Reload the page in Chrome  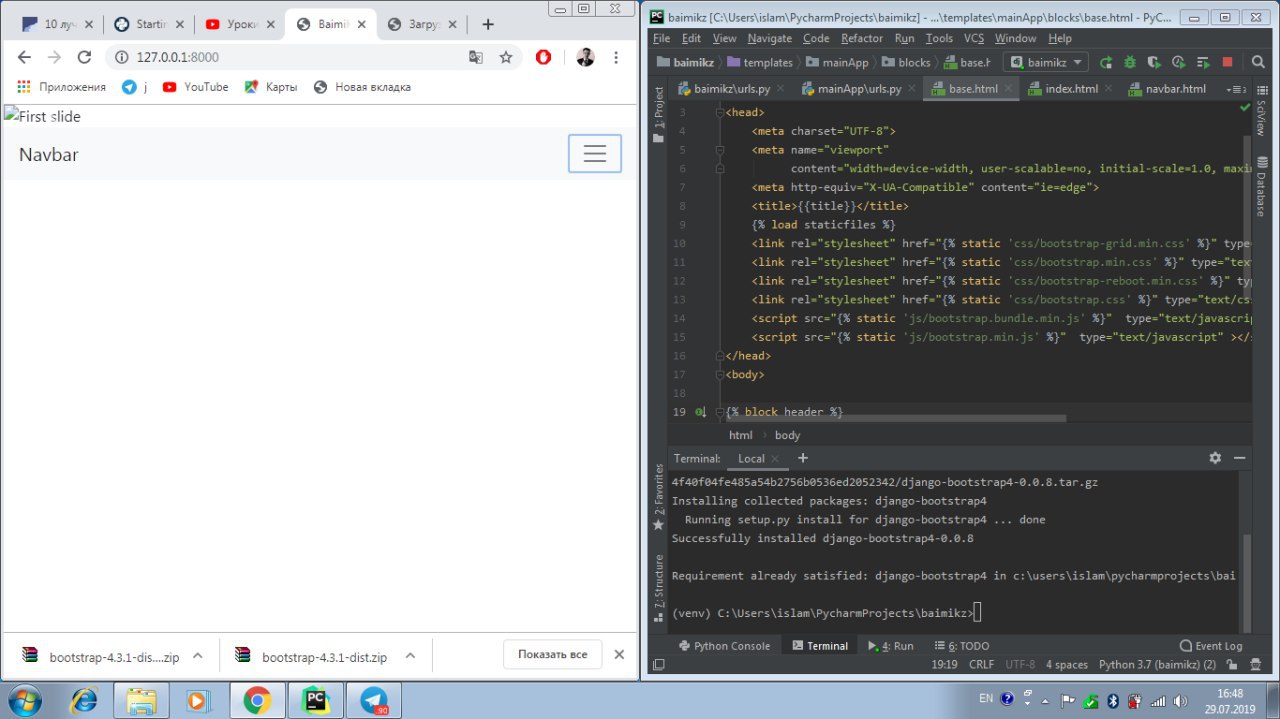pyautogui.click(x=84, y=57)
